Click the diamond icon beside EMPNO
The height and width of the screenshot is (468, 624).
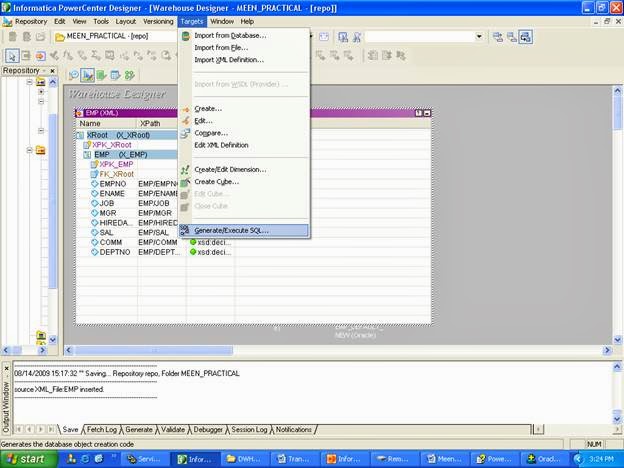point(94,183)
